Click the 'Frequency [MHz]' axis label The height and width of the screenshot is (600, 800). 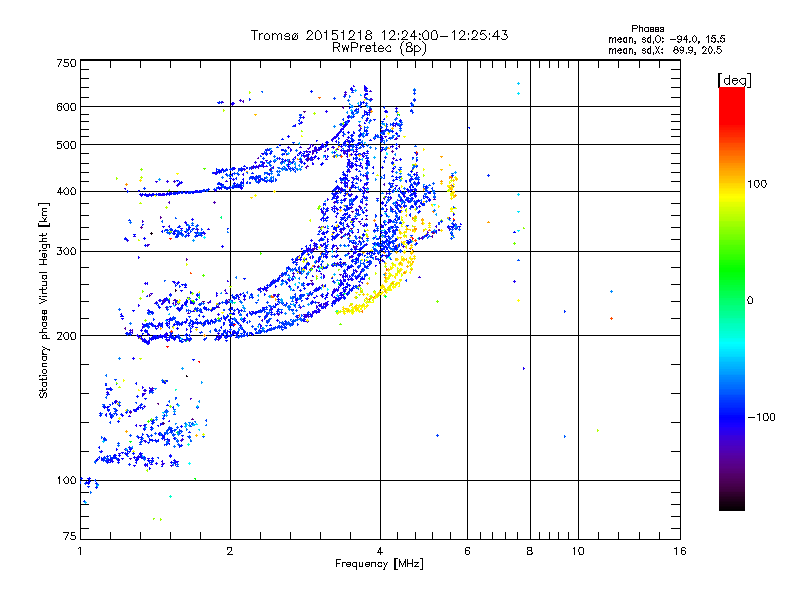(379, 564)
